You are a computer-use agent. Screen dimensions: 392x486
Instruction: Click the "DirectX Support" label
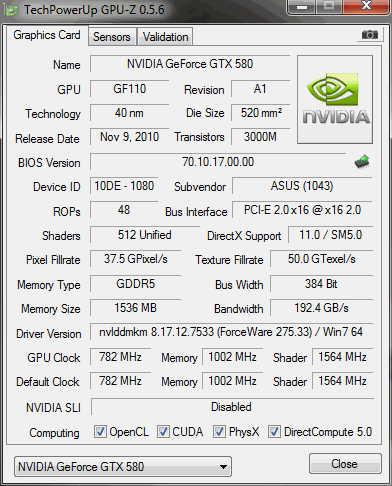click(x=244, y=236)
